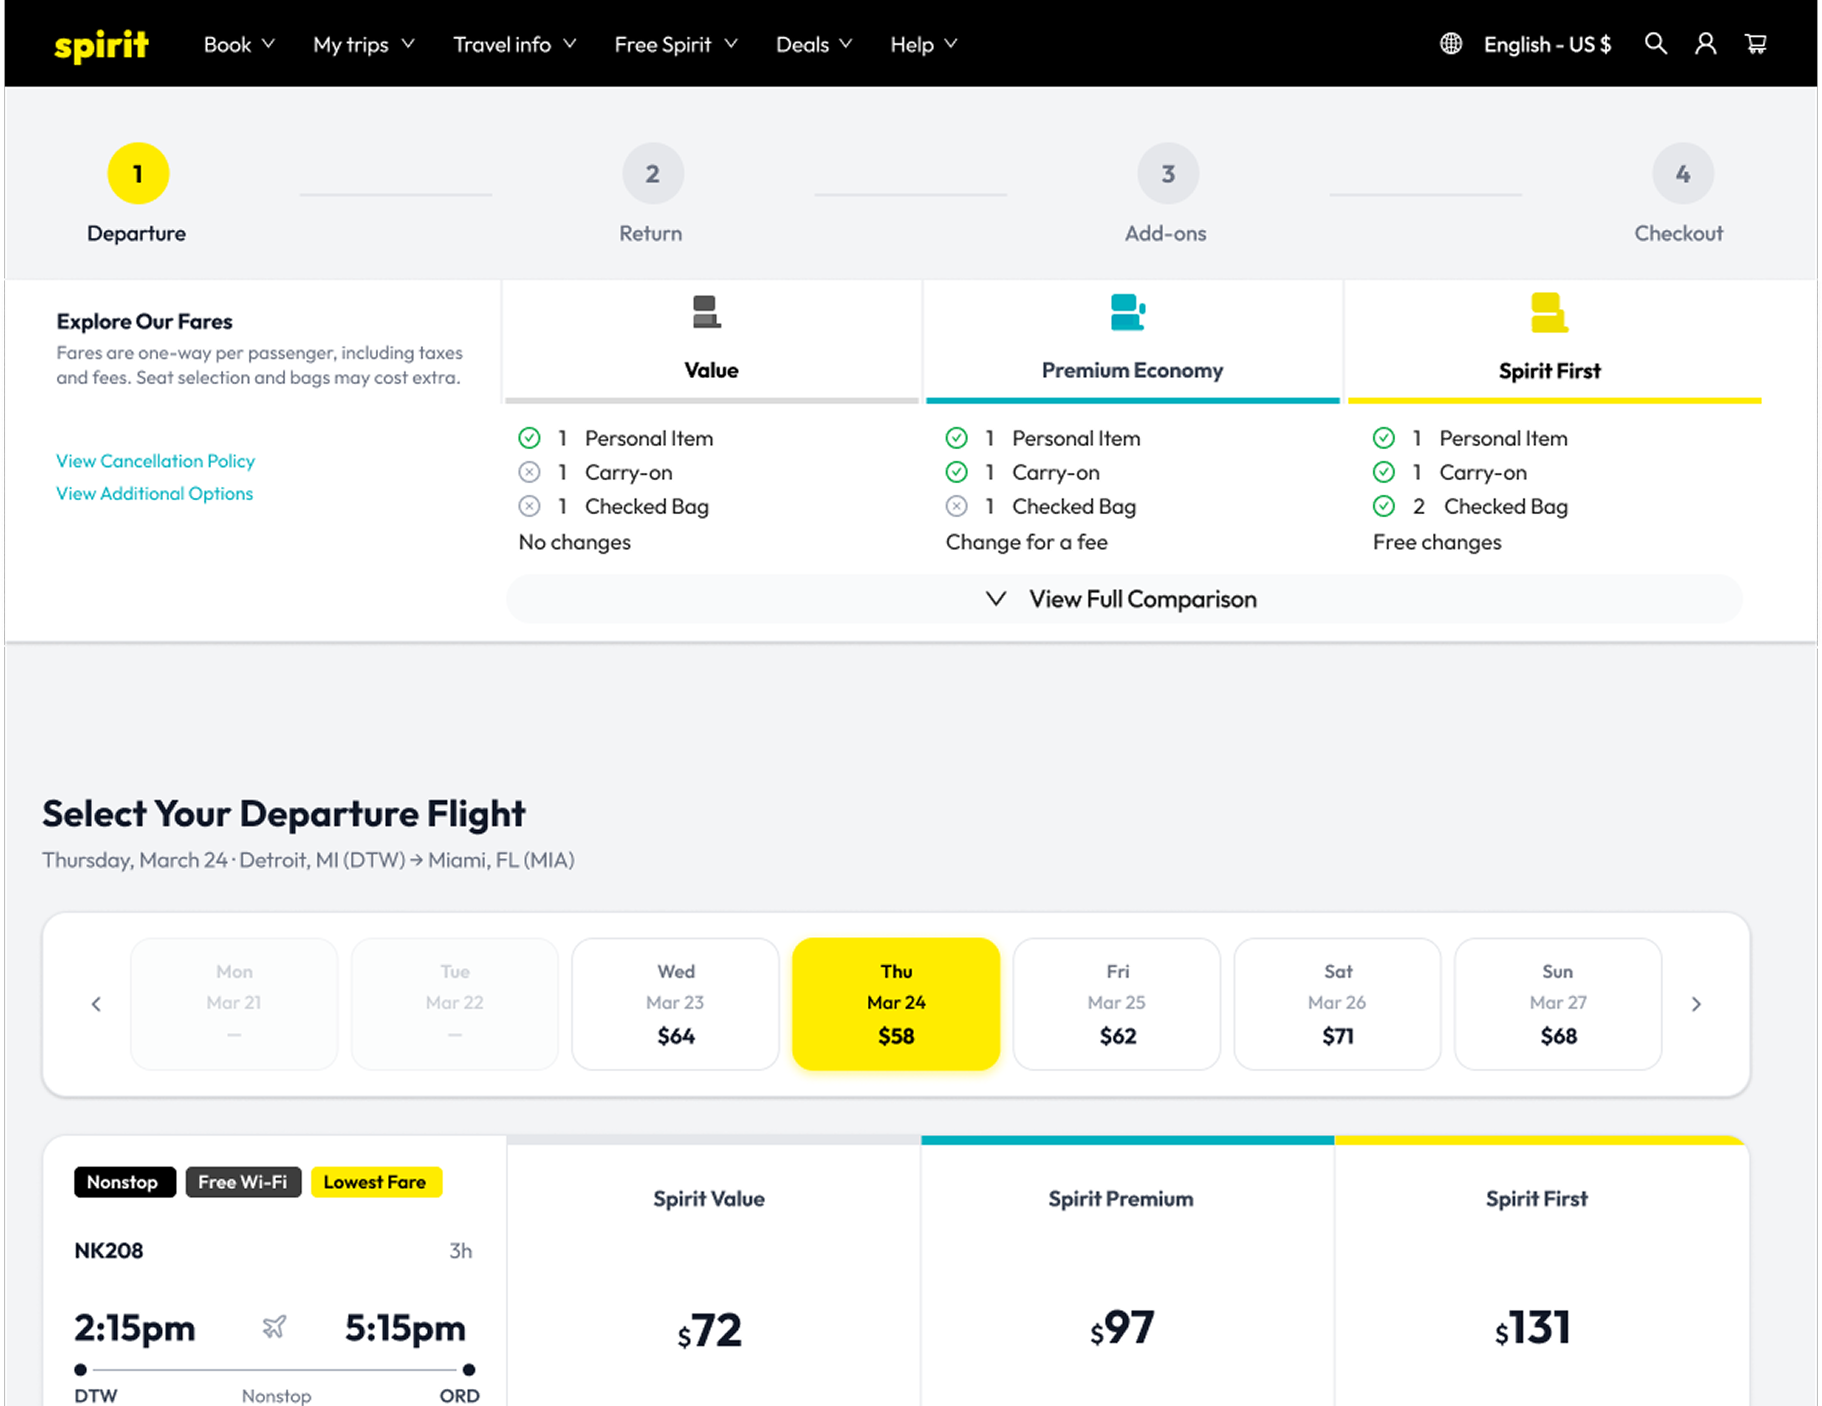Open the Deals menu

pos(814,45)
